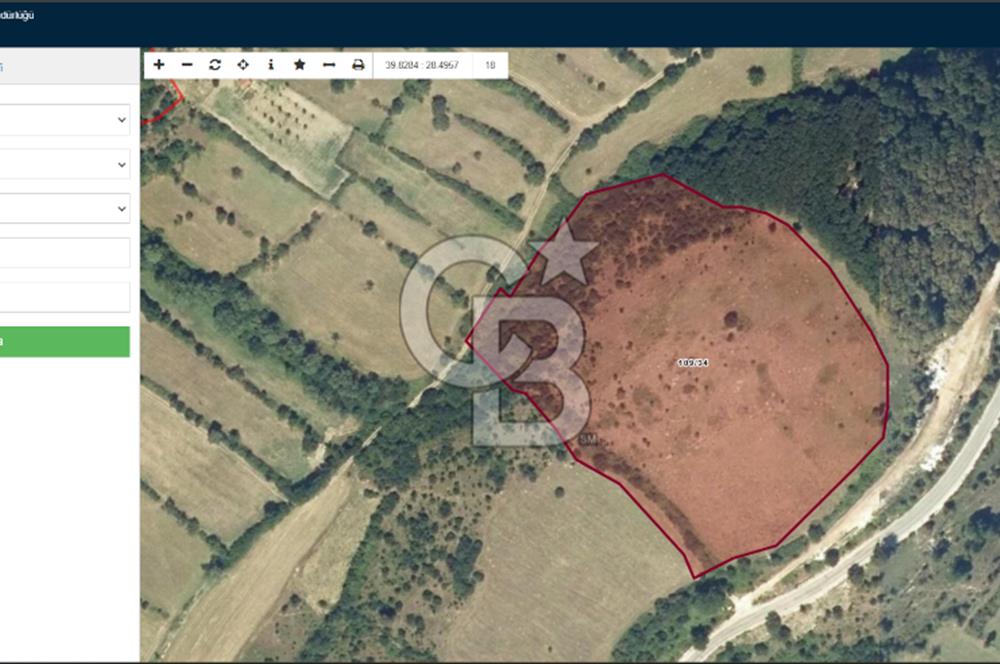Refresh the map with circular arrows icon

215,65
